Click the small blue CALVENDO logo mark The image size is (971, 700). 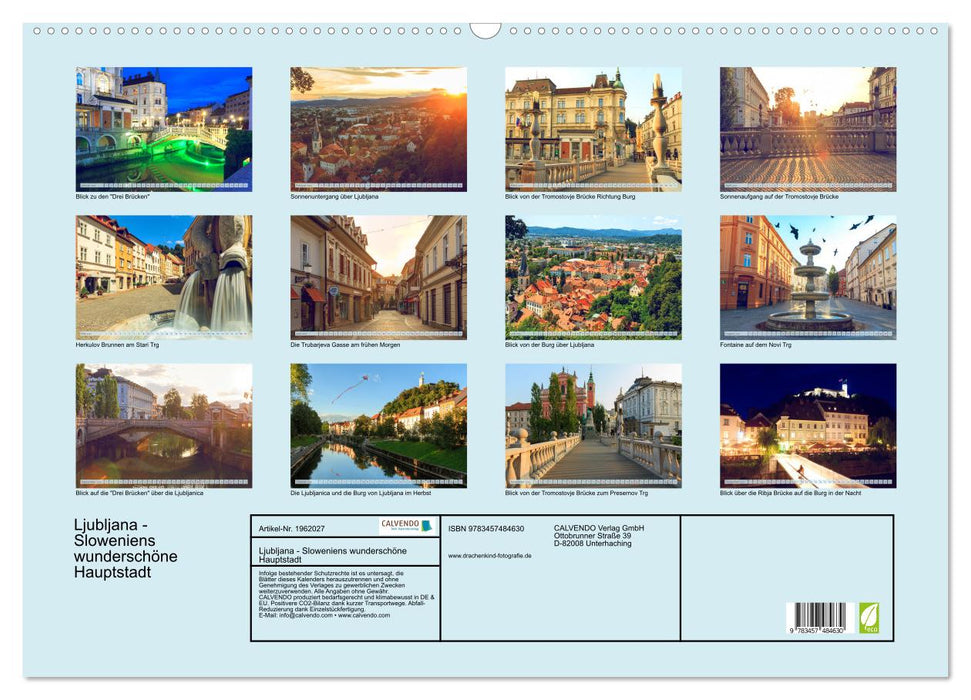[x=425, y=525]
